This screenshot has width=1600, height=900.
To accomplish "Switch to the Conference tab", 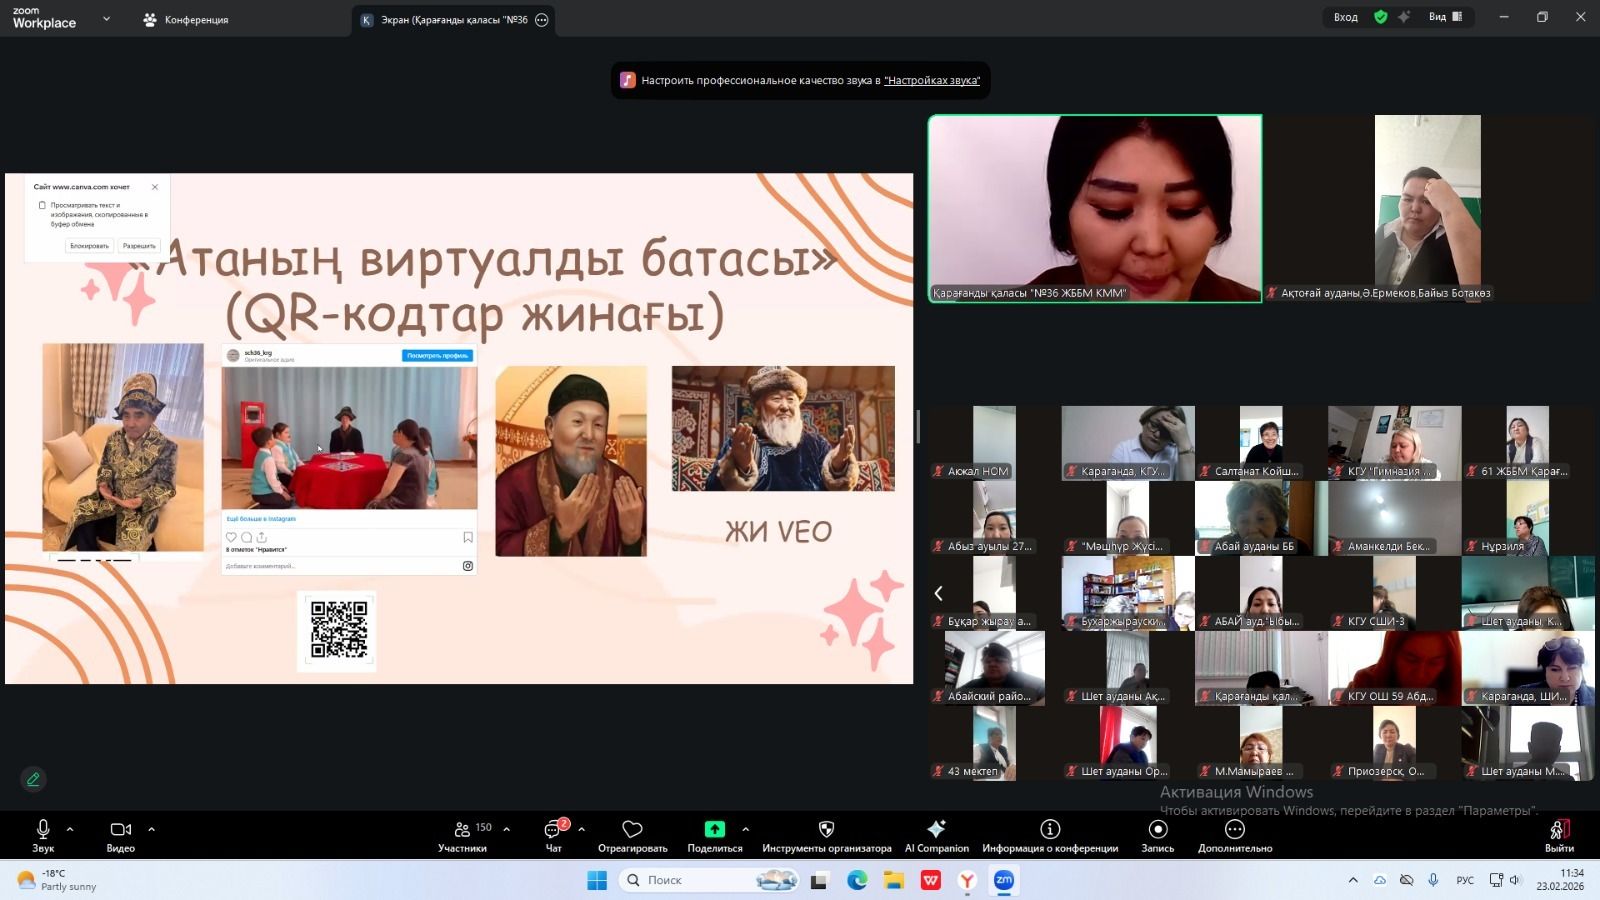I will 186,20.
